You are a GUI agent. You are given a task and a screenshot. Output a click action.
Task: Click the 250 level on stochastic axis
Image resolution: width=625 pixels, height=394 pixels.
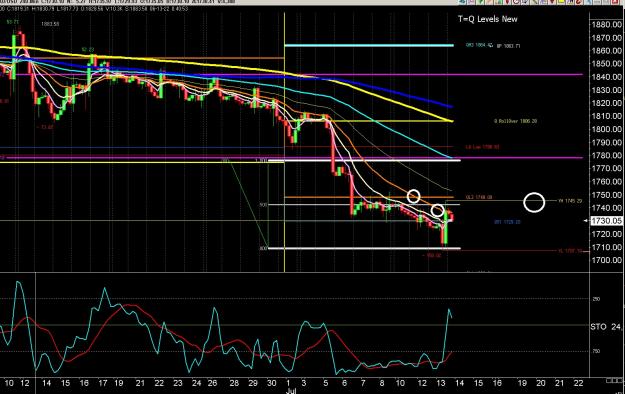[596, 299]
